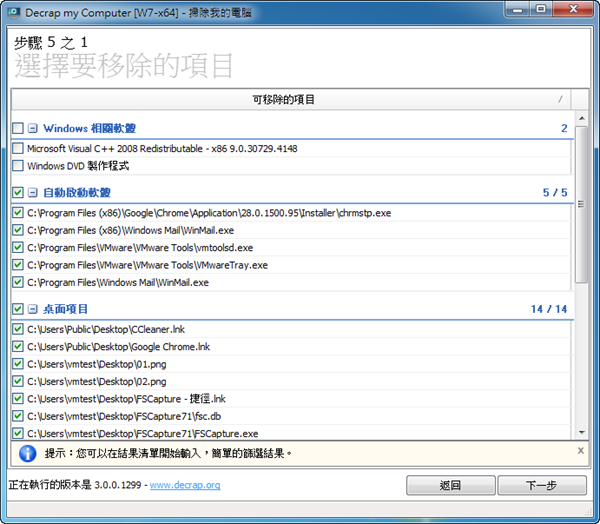This screenshot has height=524, width=600.
Task: Select the 自動啟動軟體 group title
Action: tap(77, 192)
